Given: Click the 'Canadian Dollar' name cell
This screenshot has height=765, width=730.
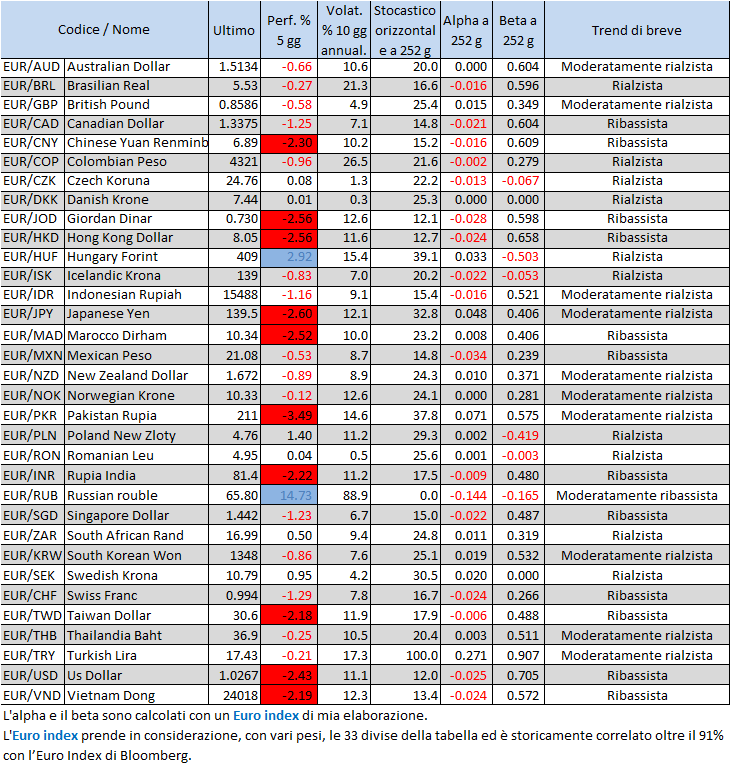Looking at the screenshot, I should click(x=137, y=124).
